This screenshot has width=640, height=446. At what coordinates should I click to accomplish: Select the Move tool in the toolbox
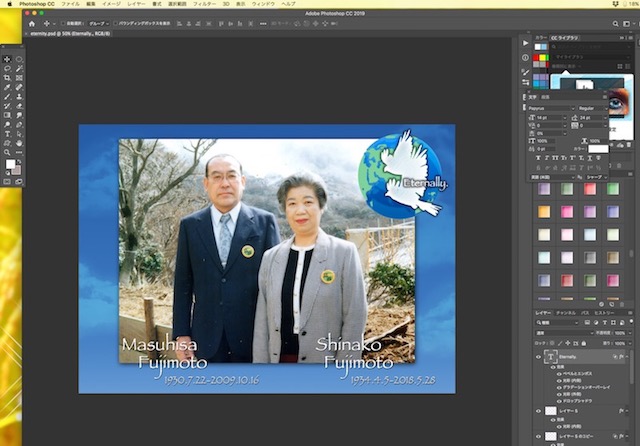tap(7, 59)
